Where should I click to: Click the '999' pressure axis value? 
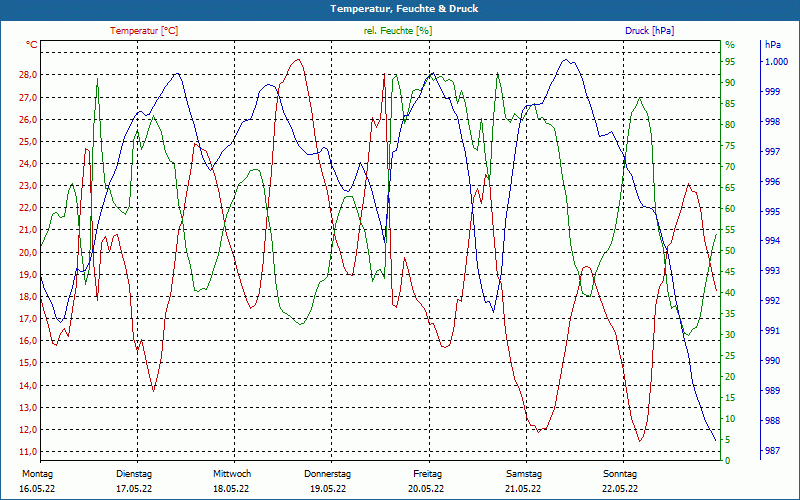coord(773,92)
